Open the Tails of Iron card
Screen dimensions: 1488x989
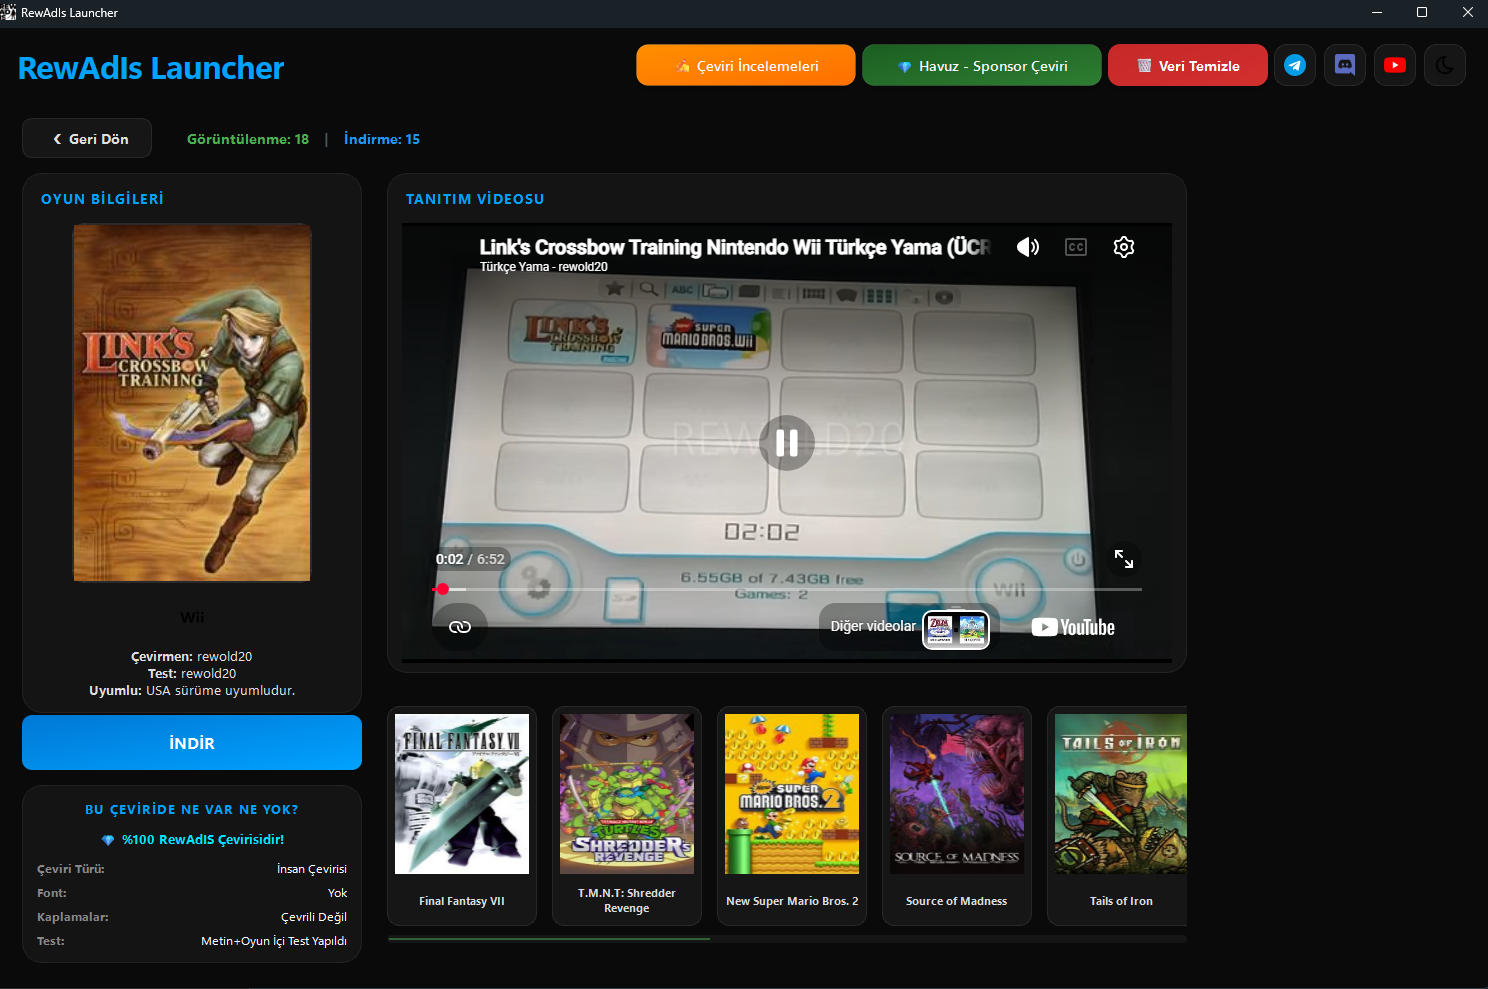click(x=1117, y=816)
